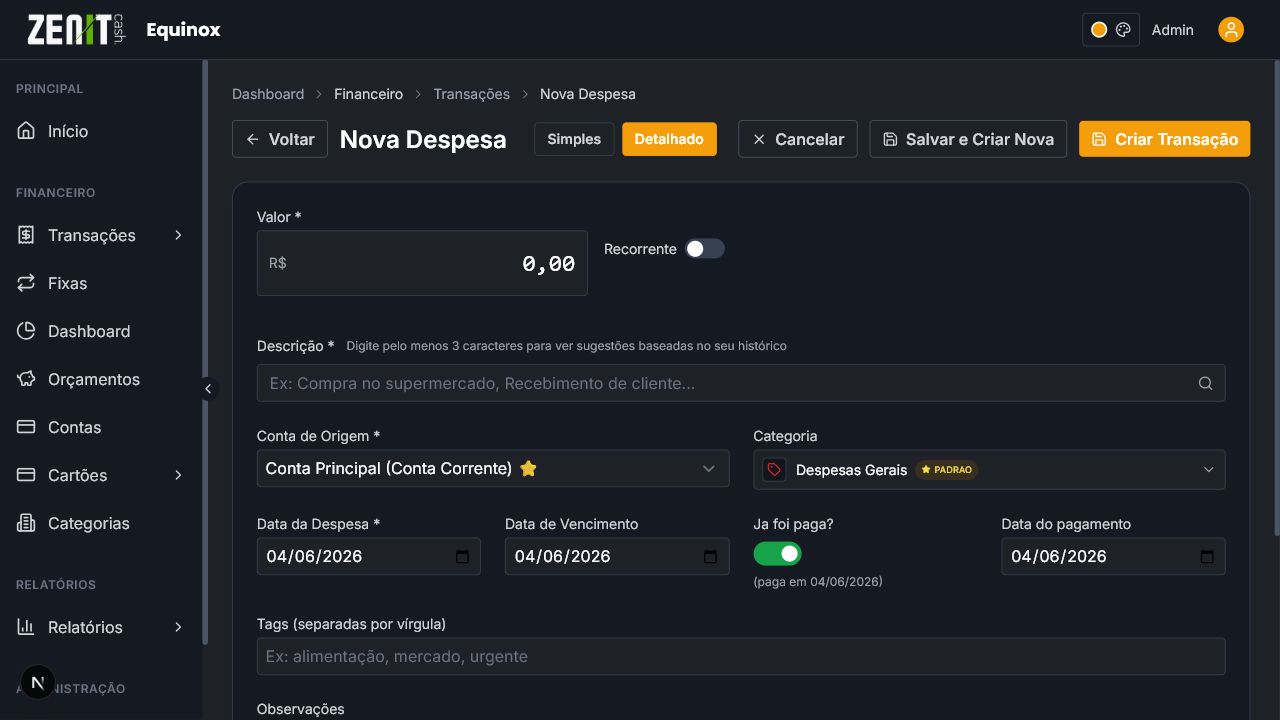Click the Nova Despesa breadcrumb text
The width and height of the screenshot is (1280, 720).
588,94
